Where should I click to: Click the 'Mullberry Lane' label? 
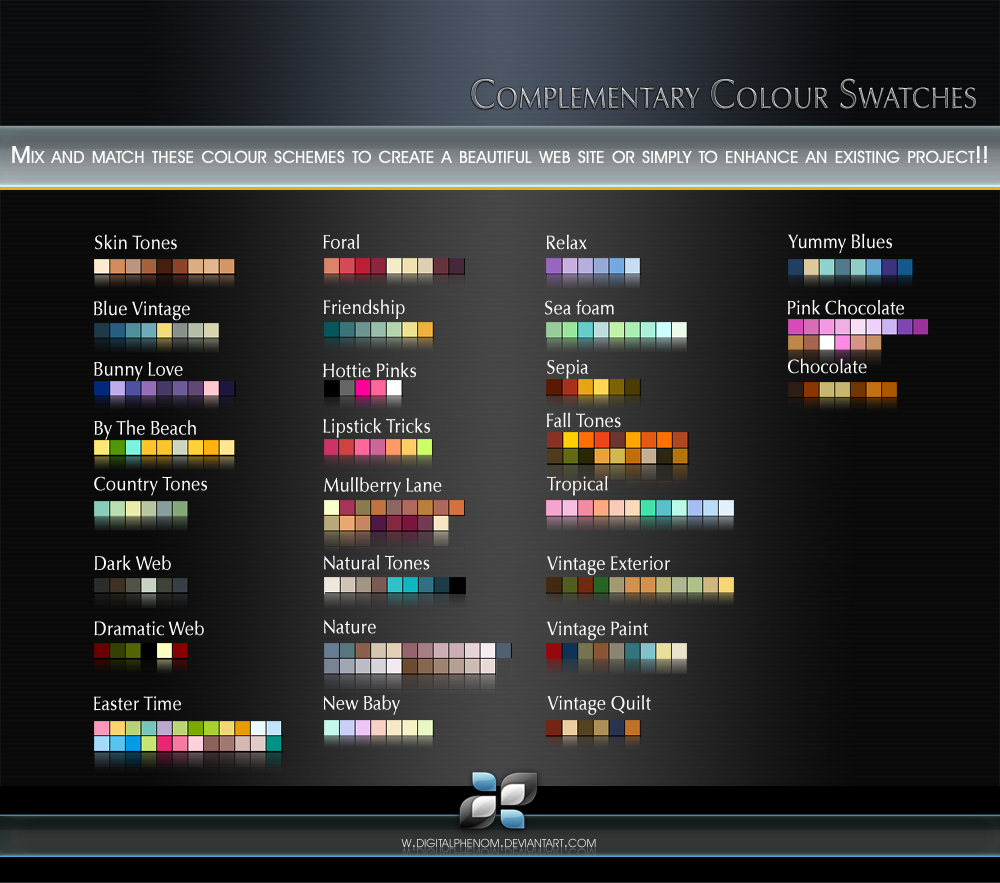pos(381,485)
